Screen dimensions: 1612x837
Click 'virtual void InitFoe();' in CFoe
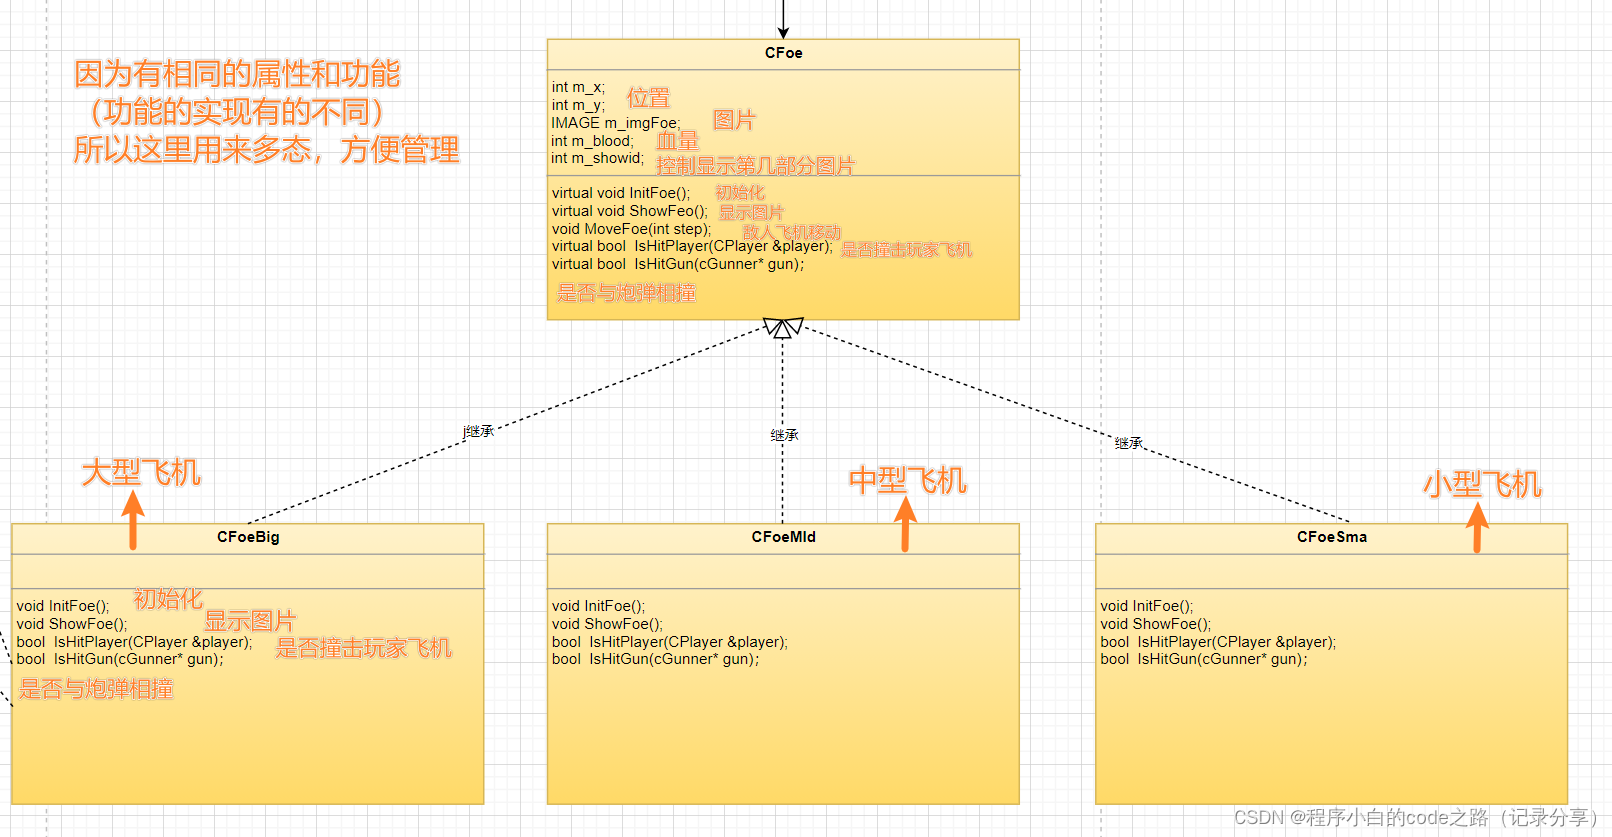click(x=621, y=193)
